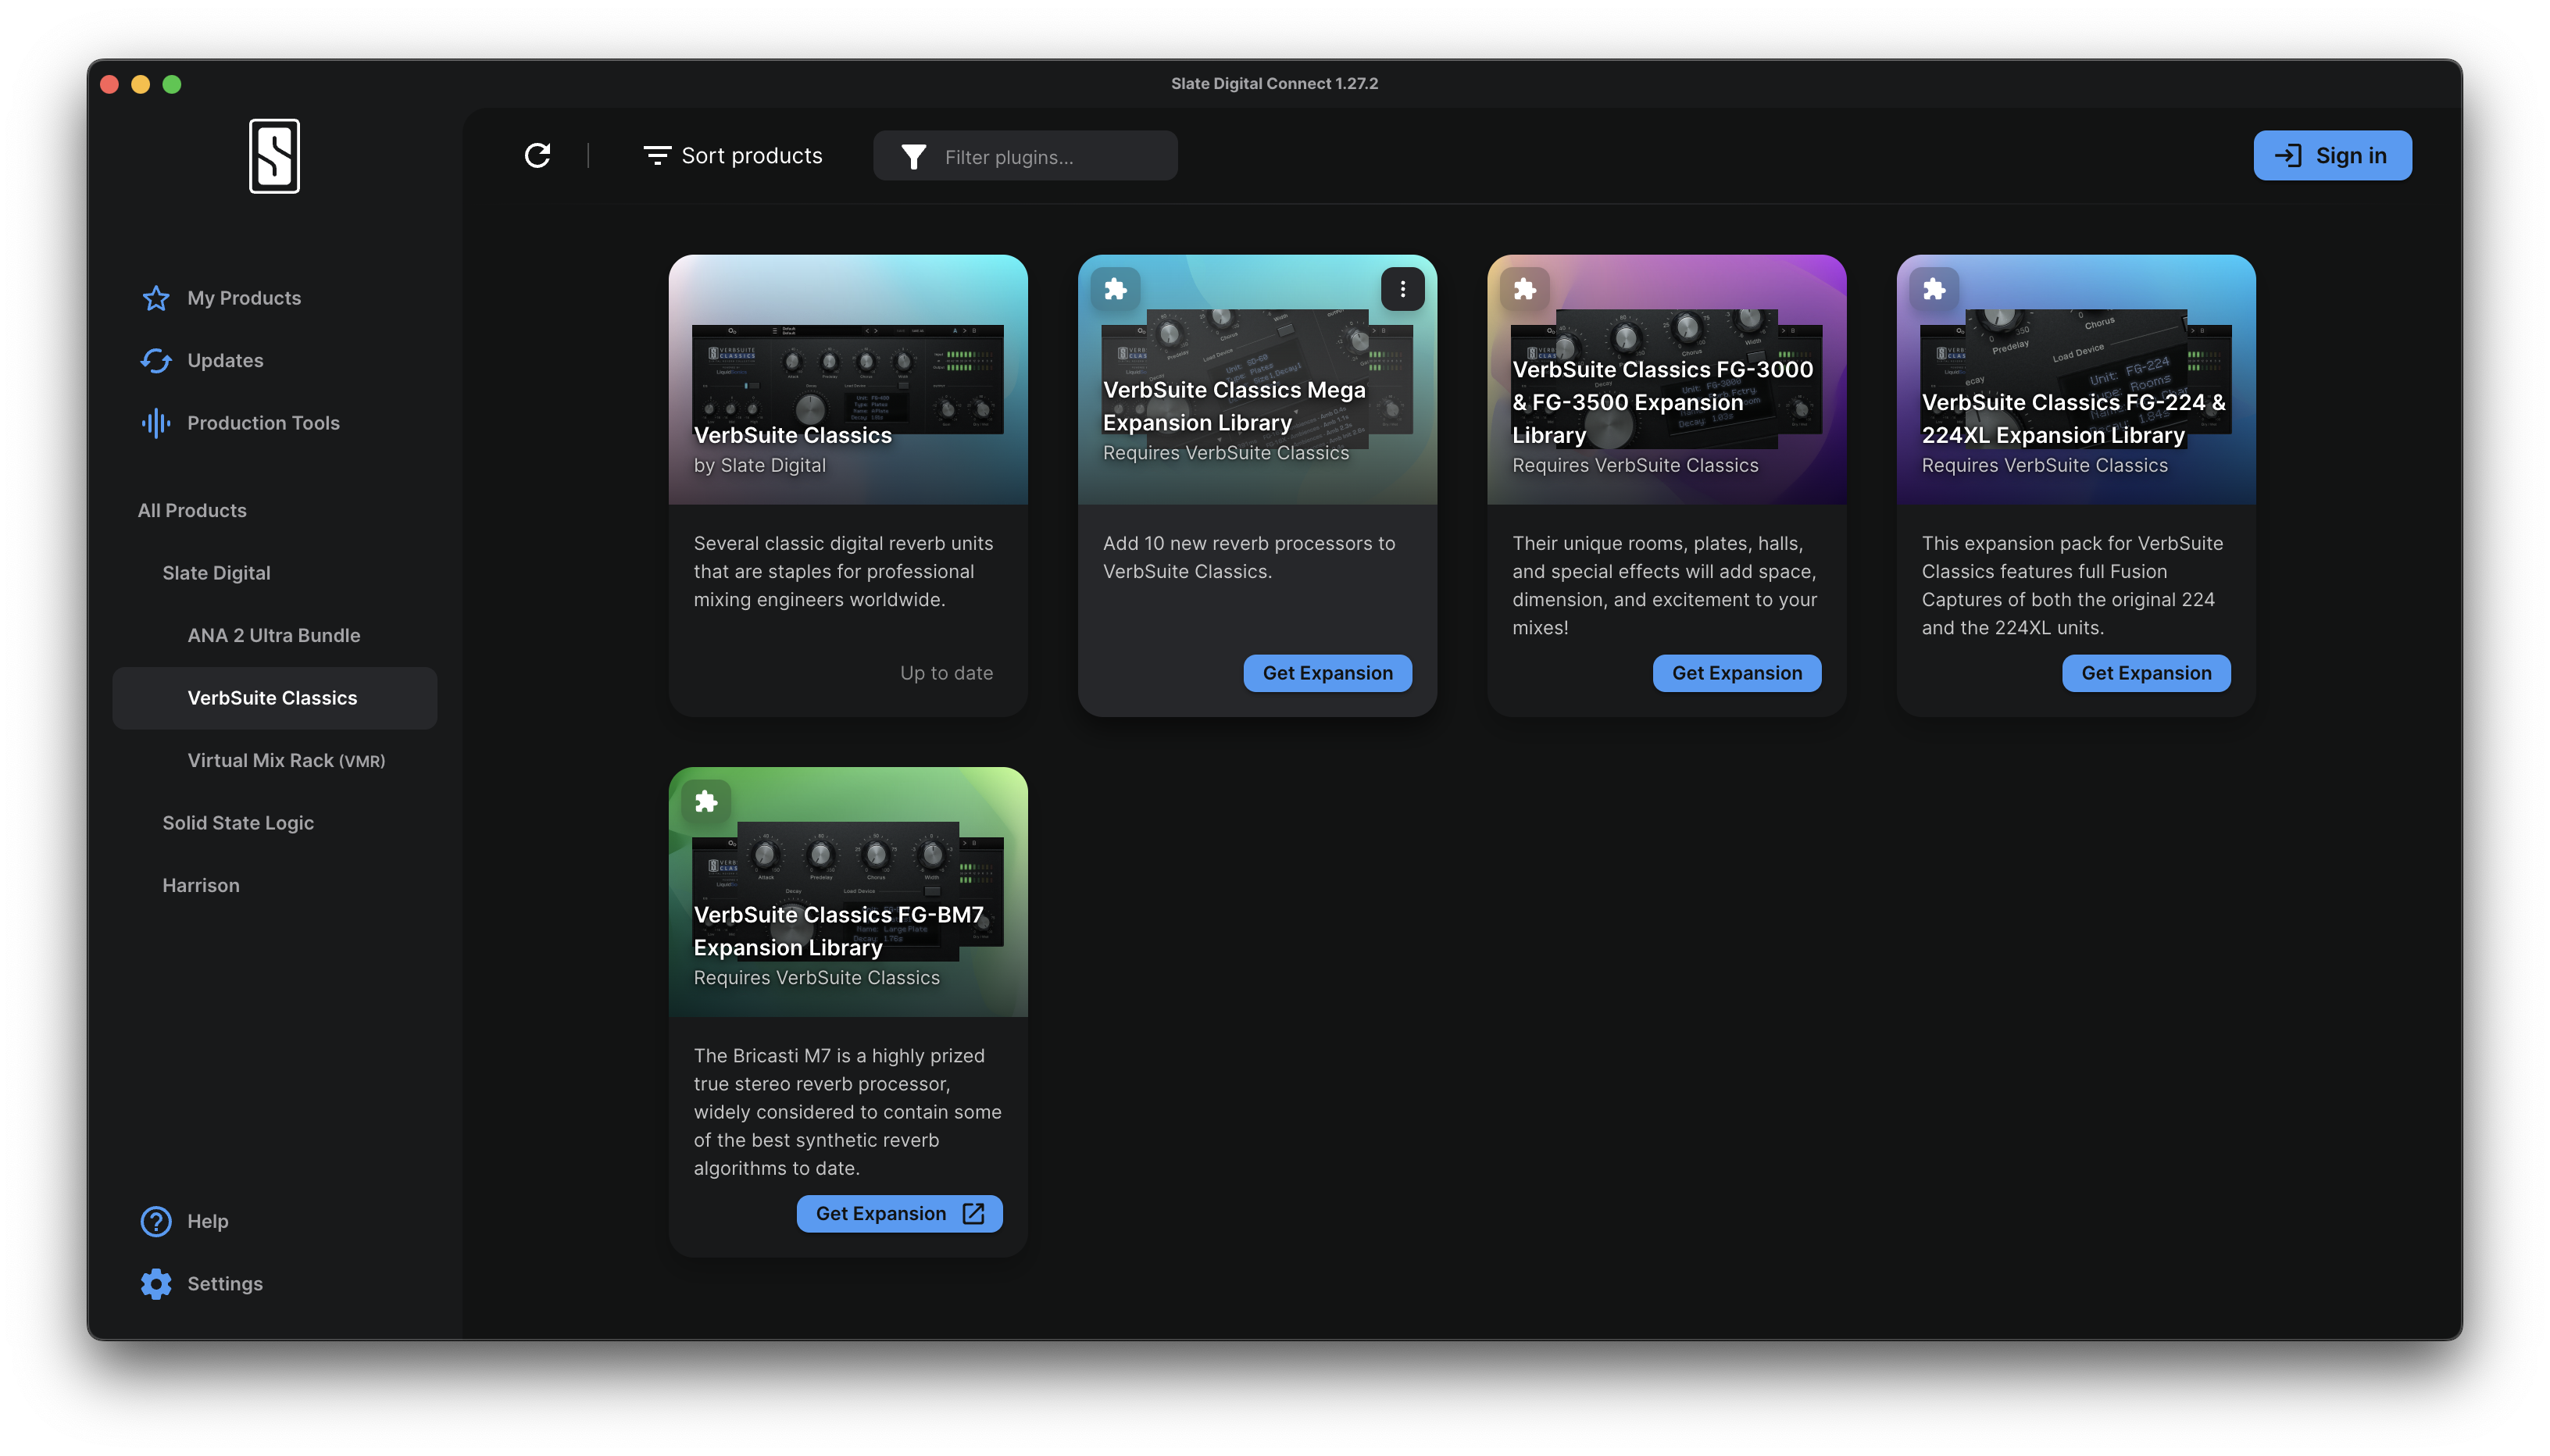The image size is (2550, 1456).
Task: Get Expansion for FG-BM7 Library
Action: click(x=899, y=1213)
